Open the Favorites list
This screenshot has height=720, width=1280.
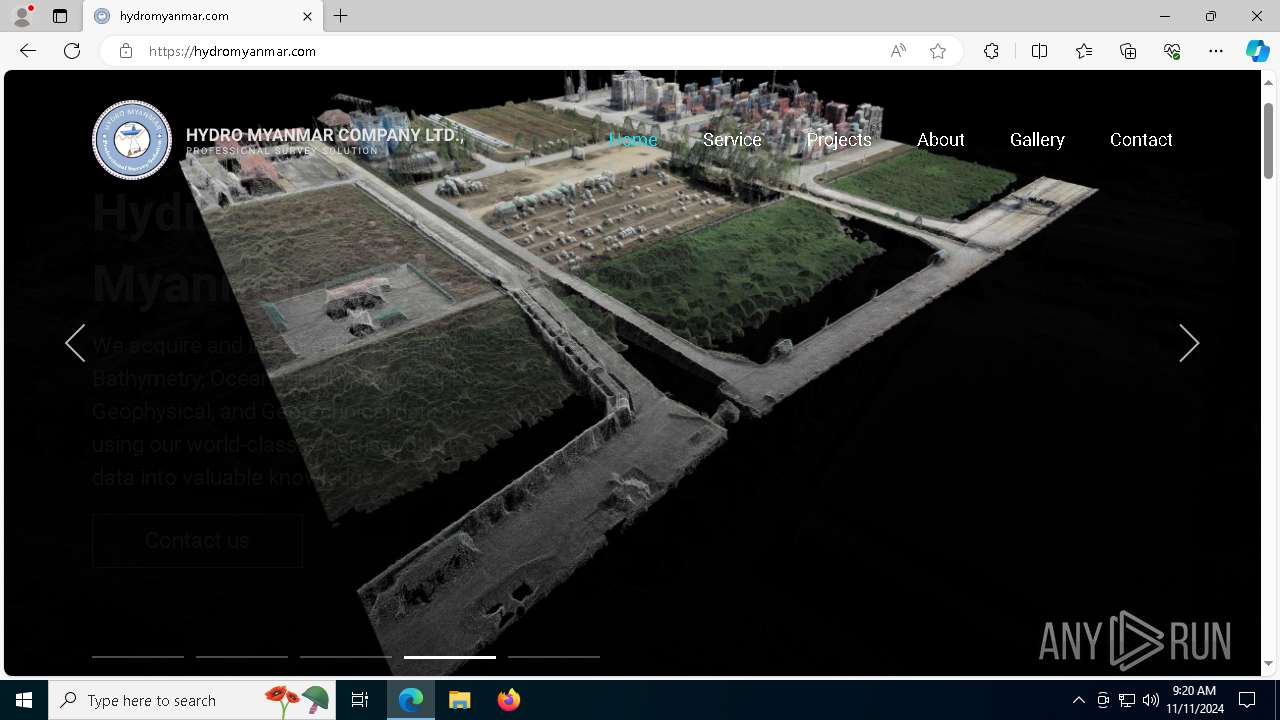pos(1084,51)
